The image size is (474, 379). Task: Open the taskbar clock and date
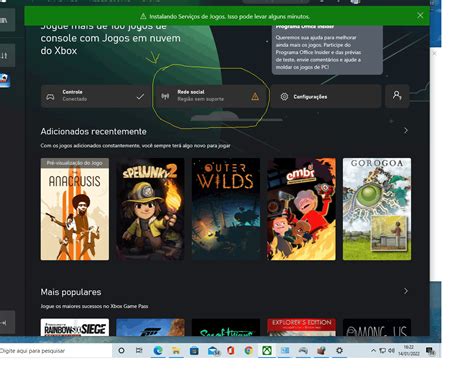(409, 351)
